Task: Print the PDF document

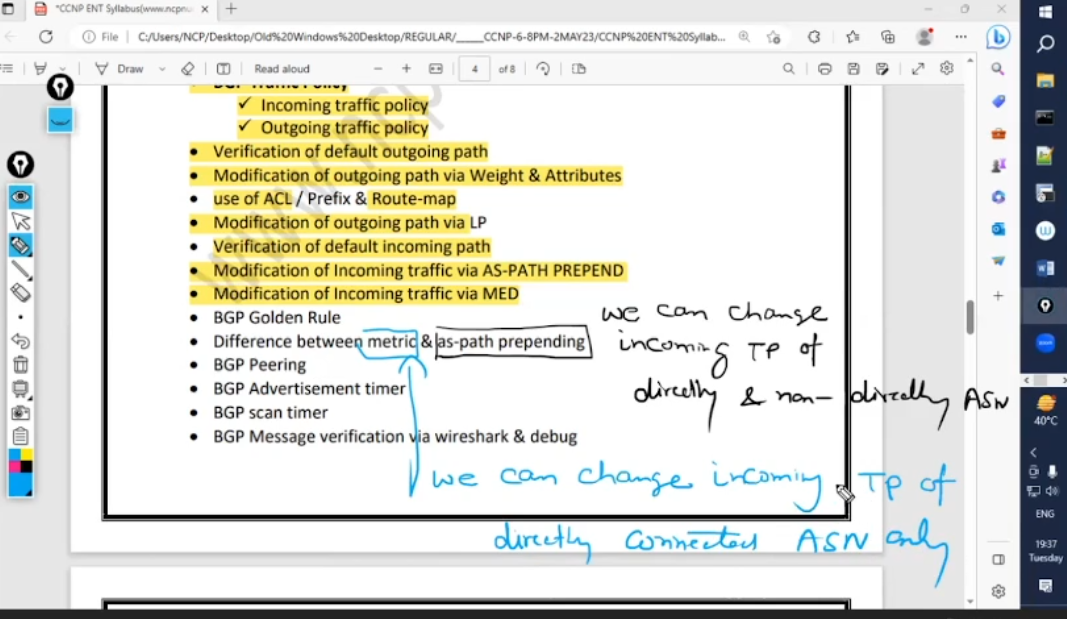Action: pyautogui.click(x=825, y=69)
